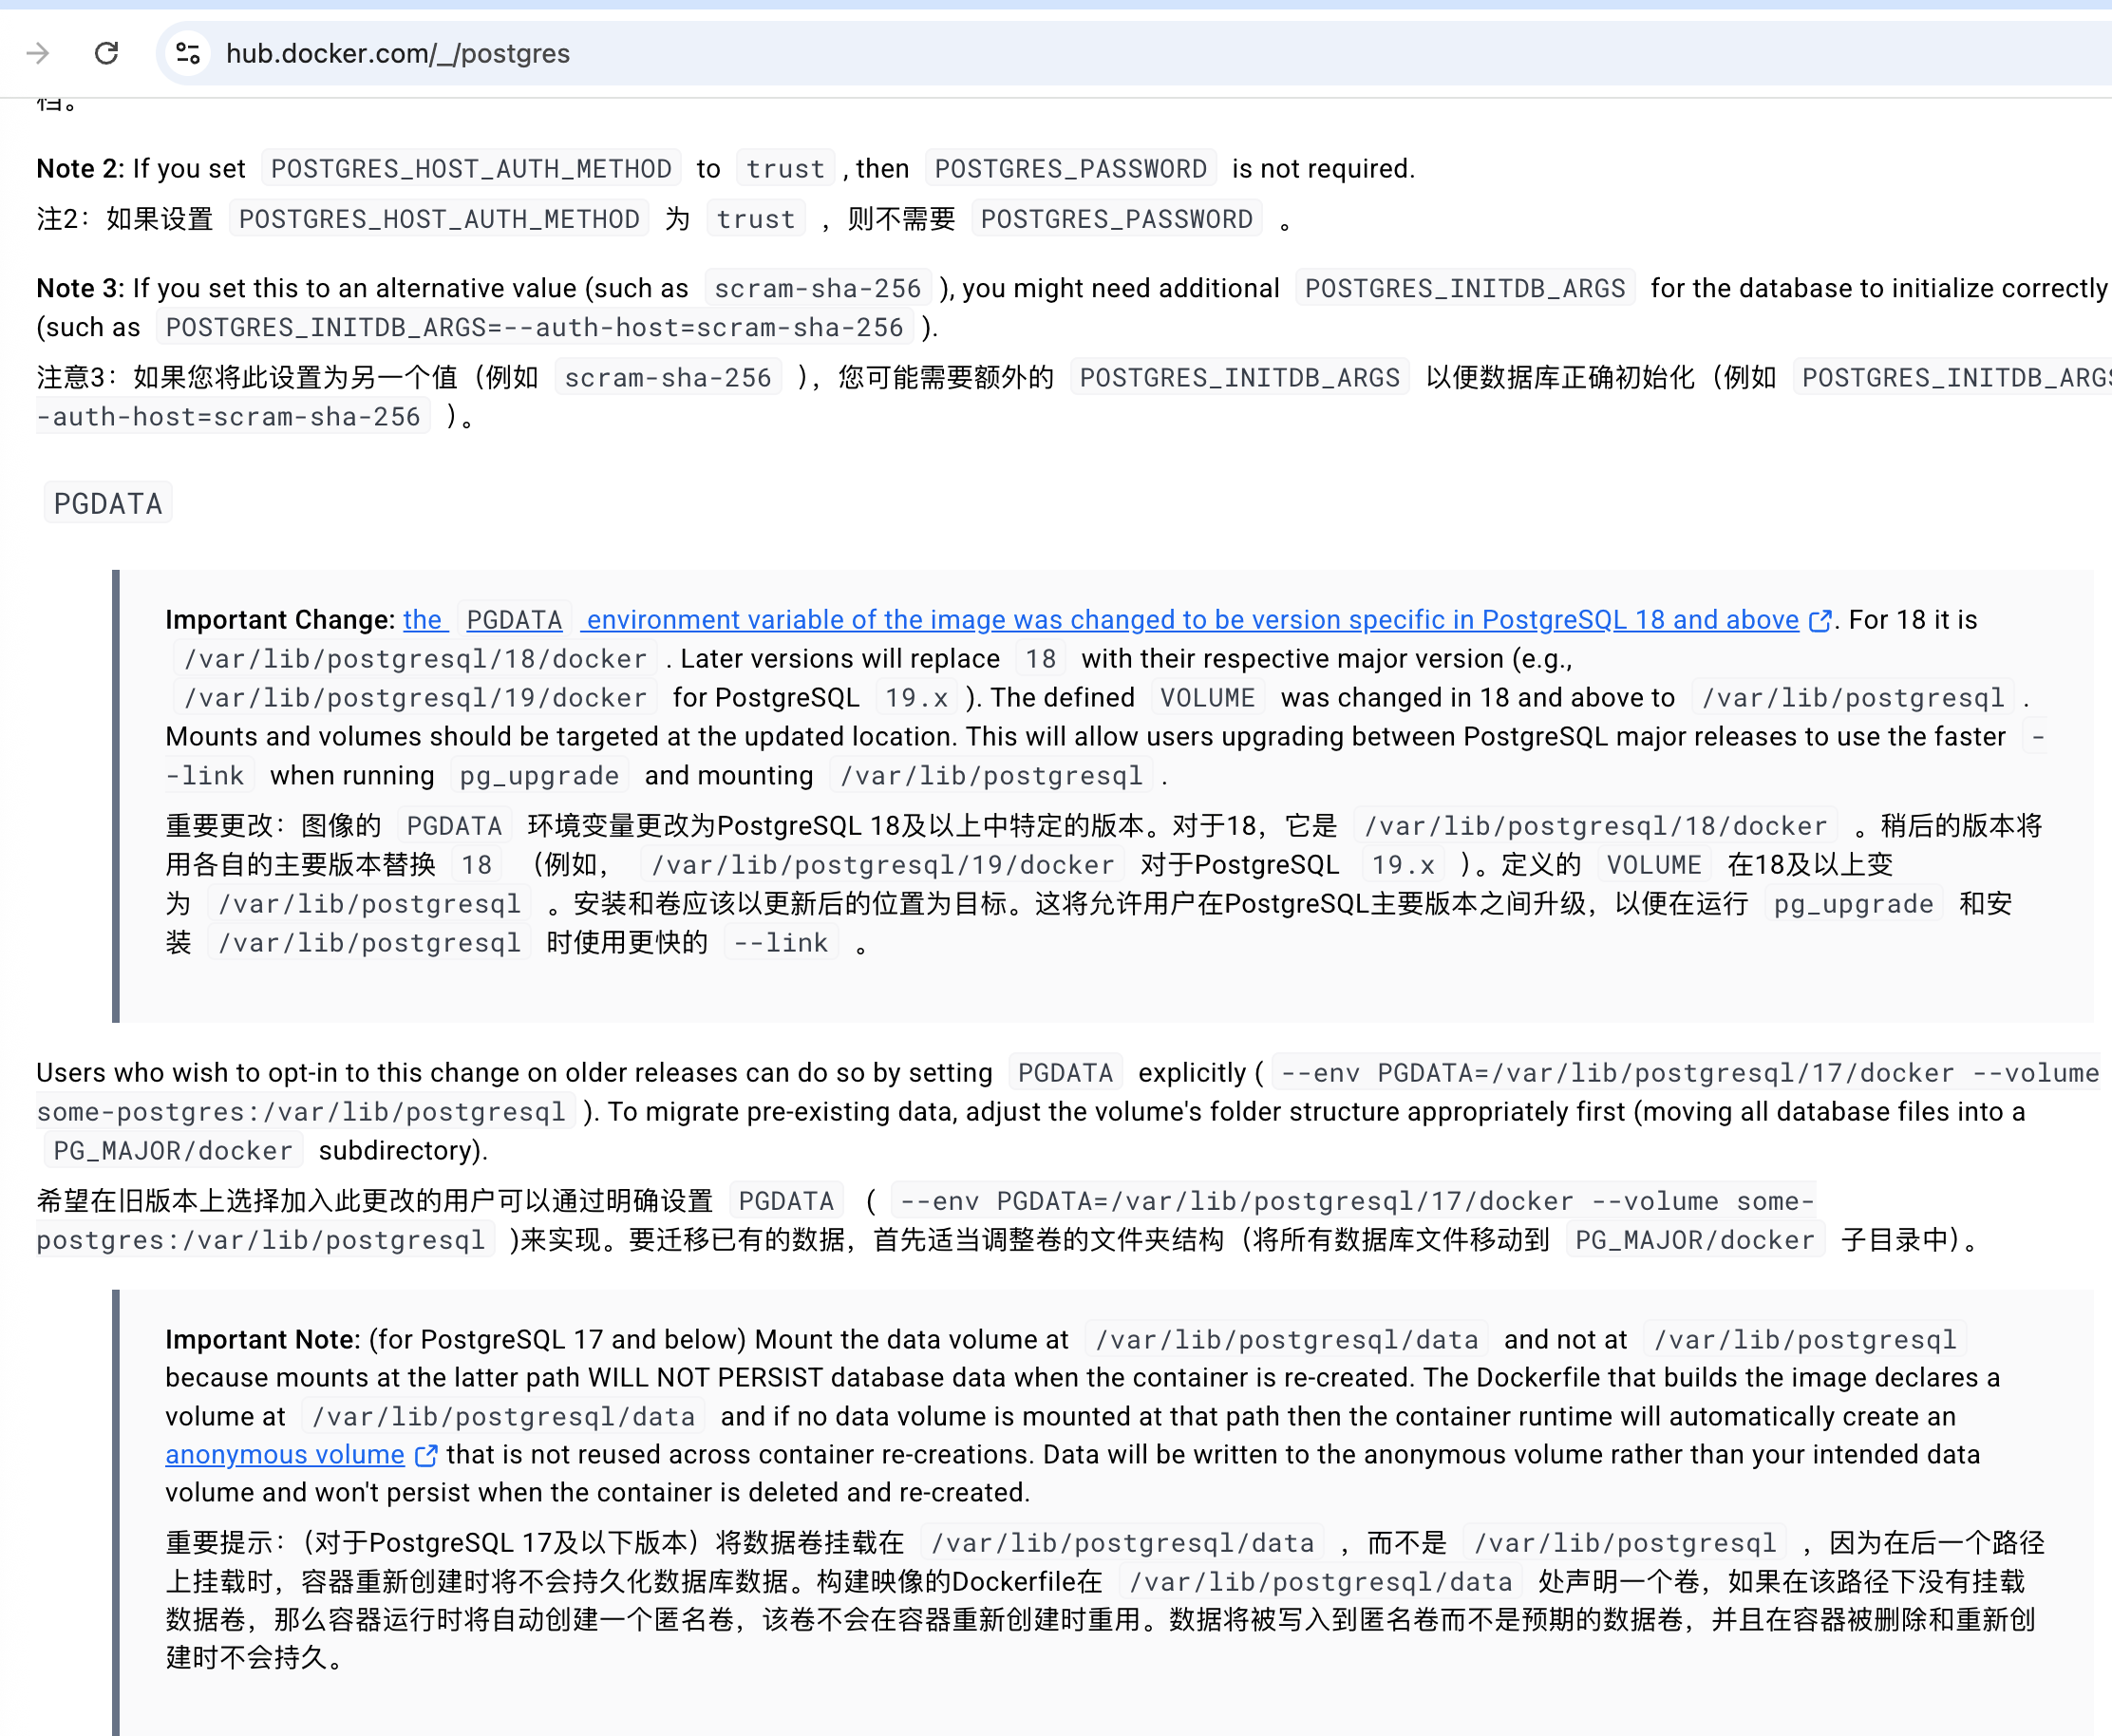Click the word "the" starting the Important Change link
This screenshot has height=1736, width=2112.
[x=422, y=620]
